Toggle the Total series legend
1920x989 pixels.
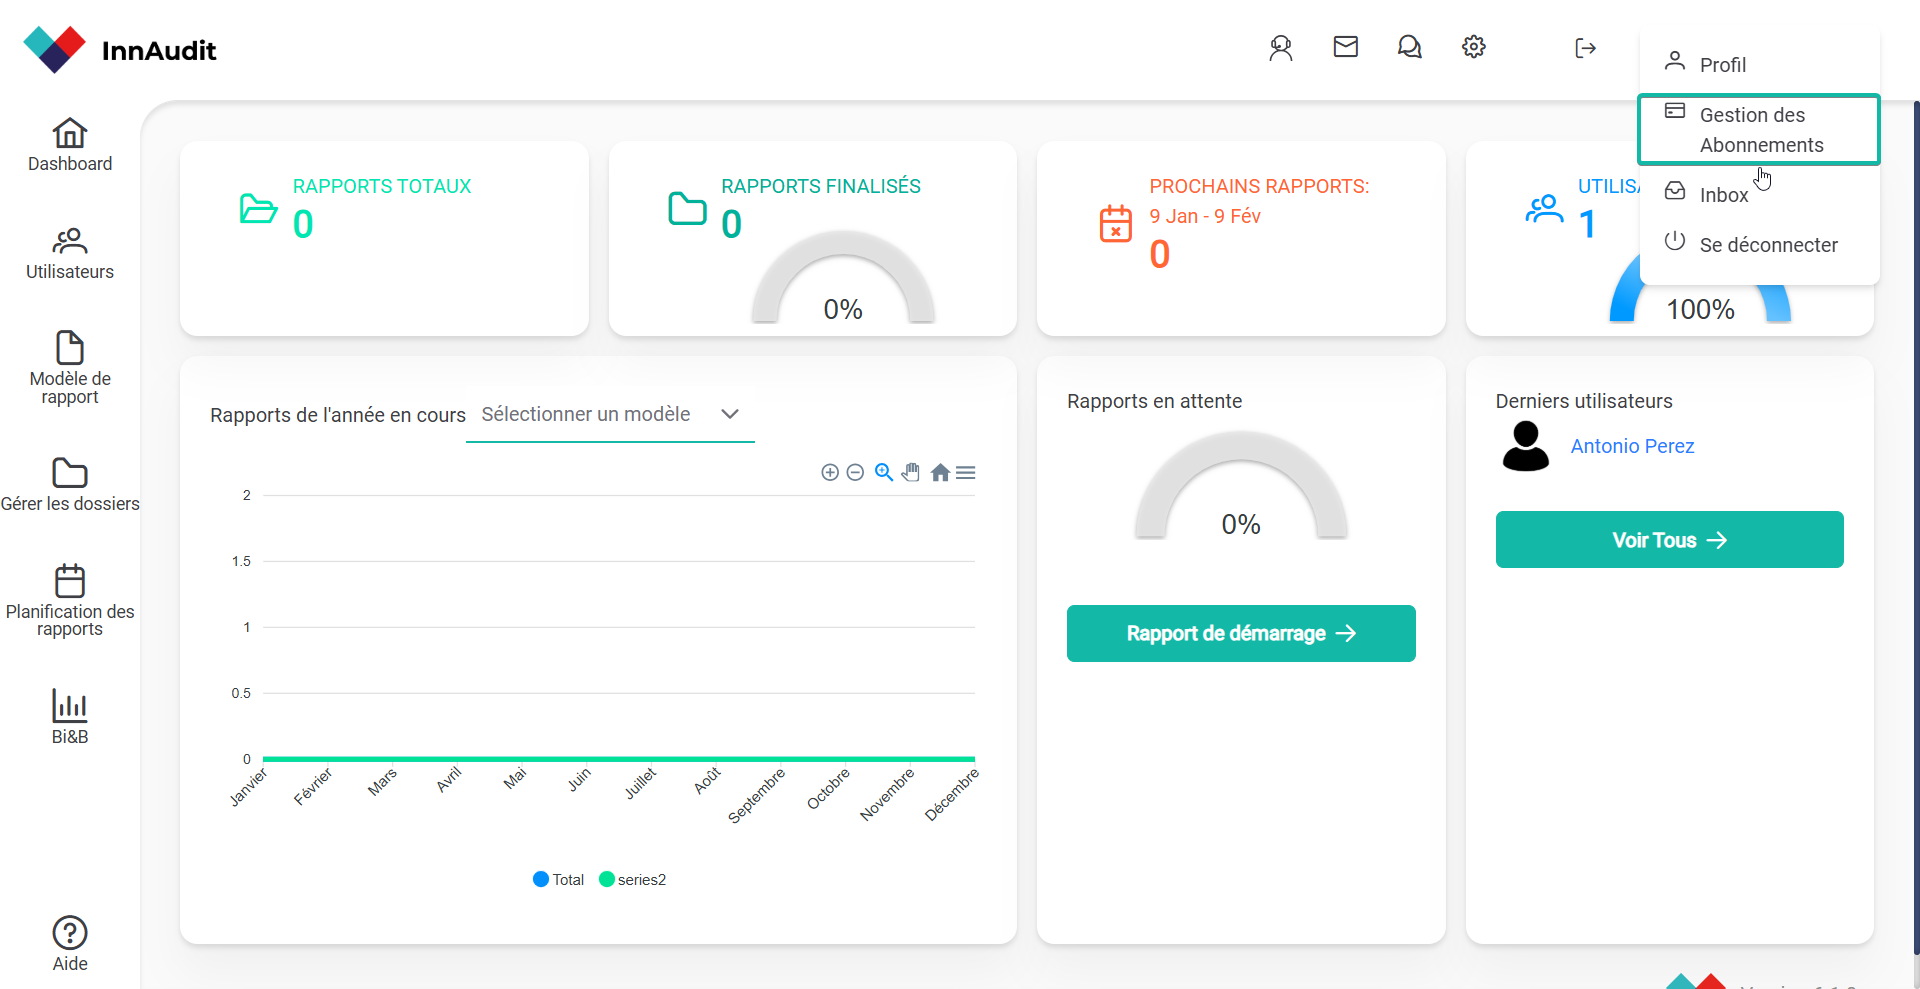tap(559, 880)
